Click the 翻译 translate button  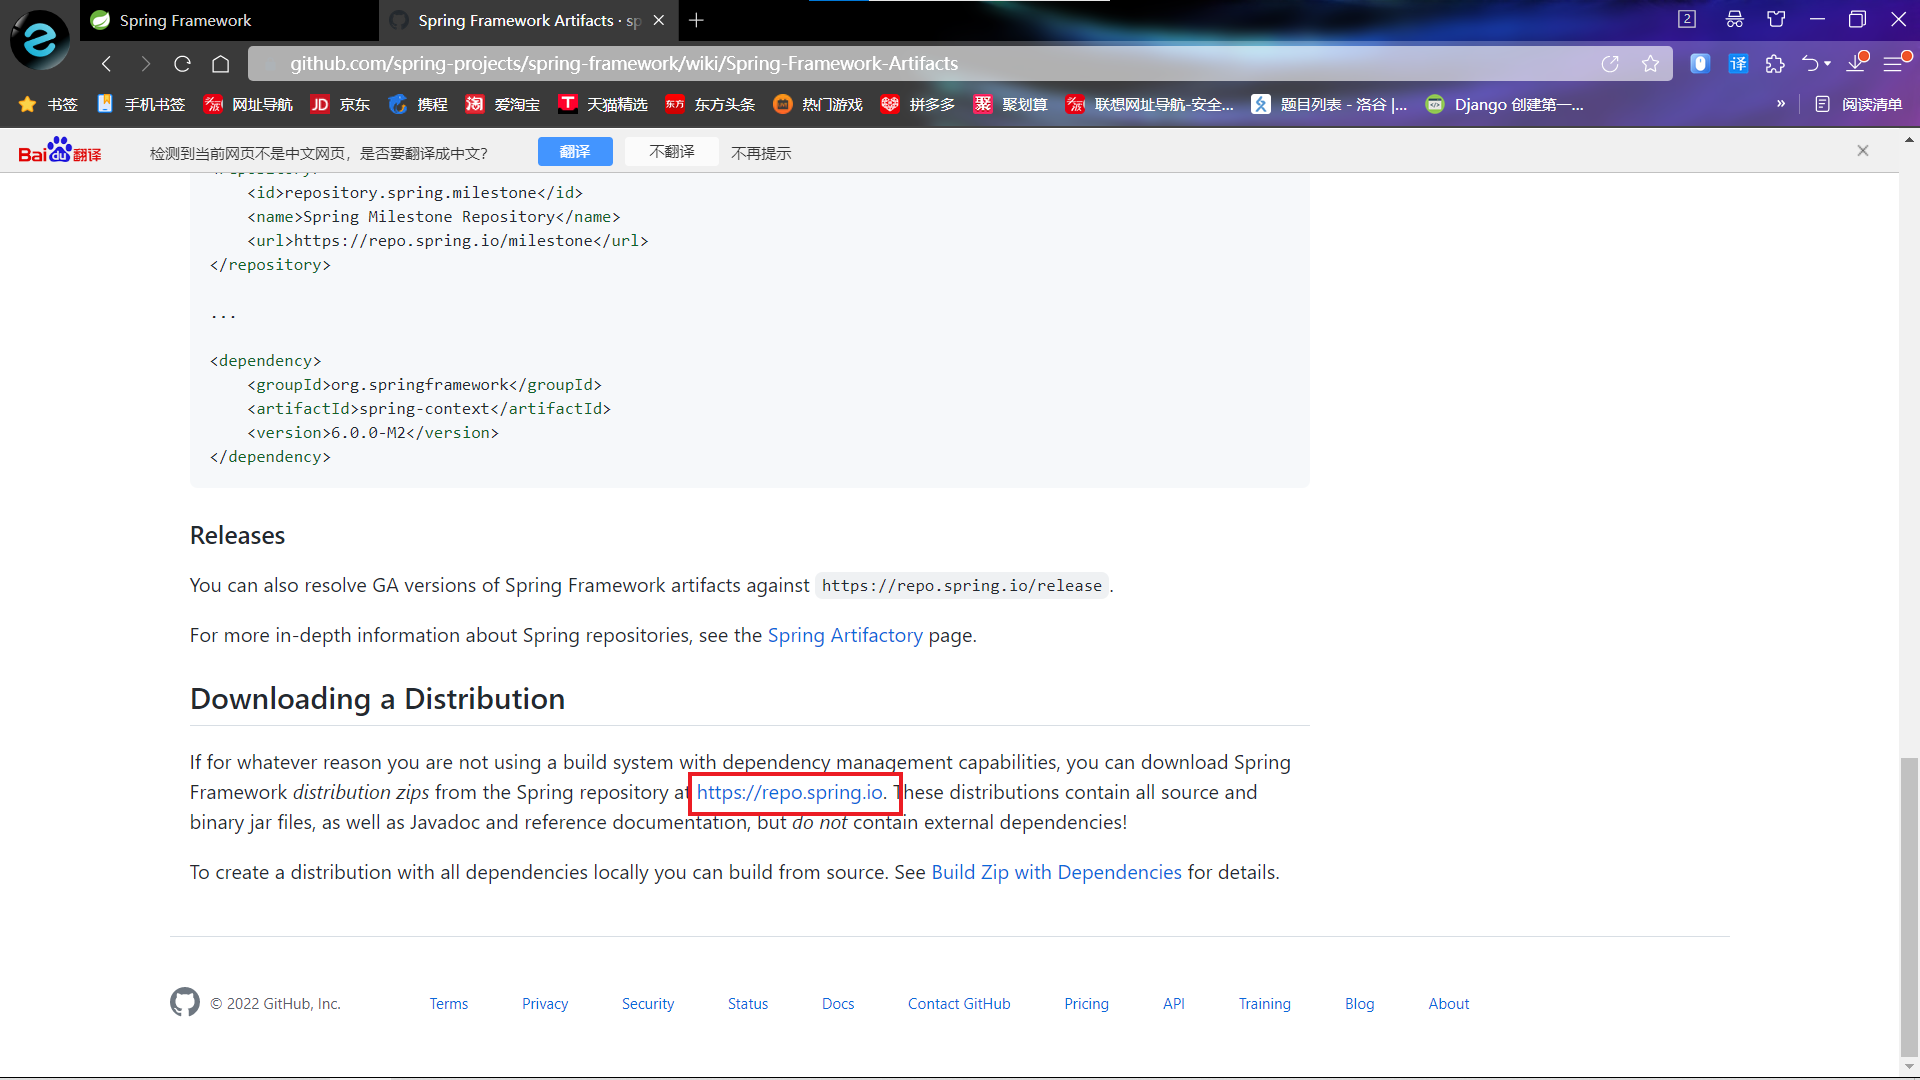575,151
